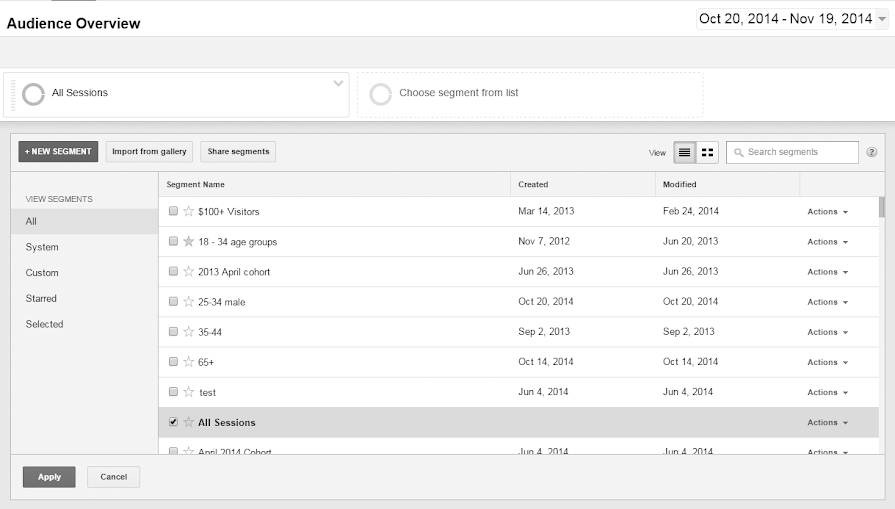Star the $100+ Visitors segment
This screenshot has width=895, height=509.
point(188,211)
